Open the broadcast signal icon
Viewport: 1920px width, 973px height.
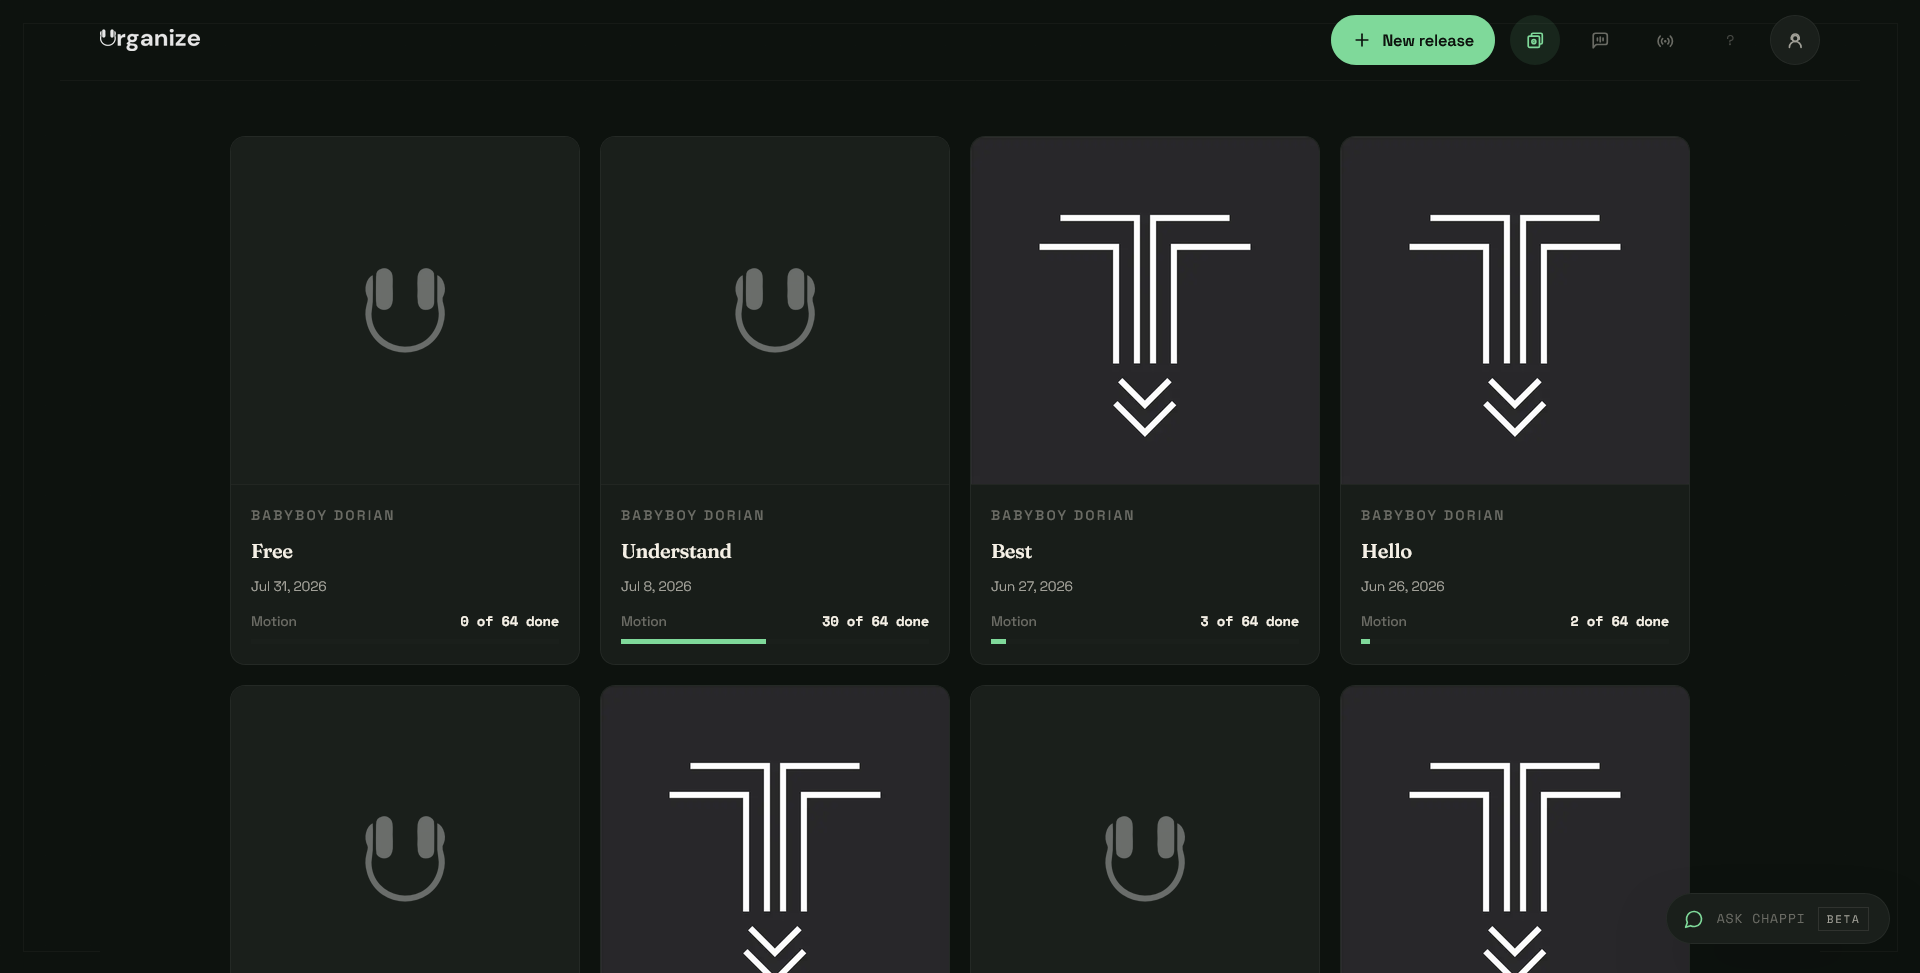tap(1665, 40)
